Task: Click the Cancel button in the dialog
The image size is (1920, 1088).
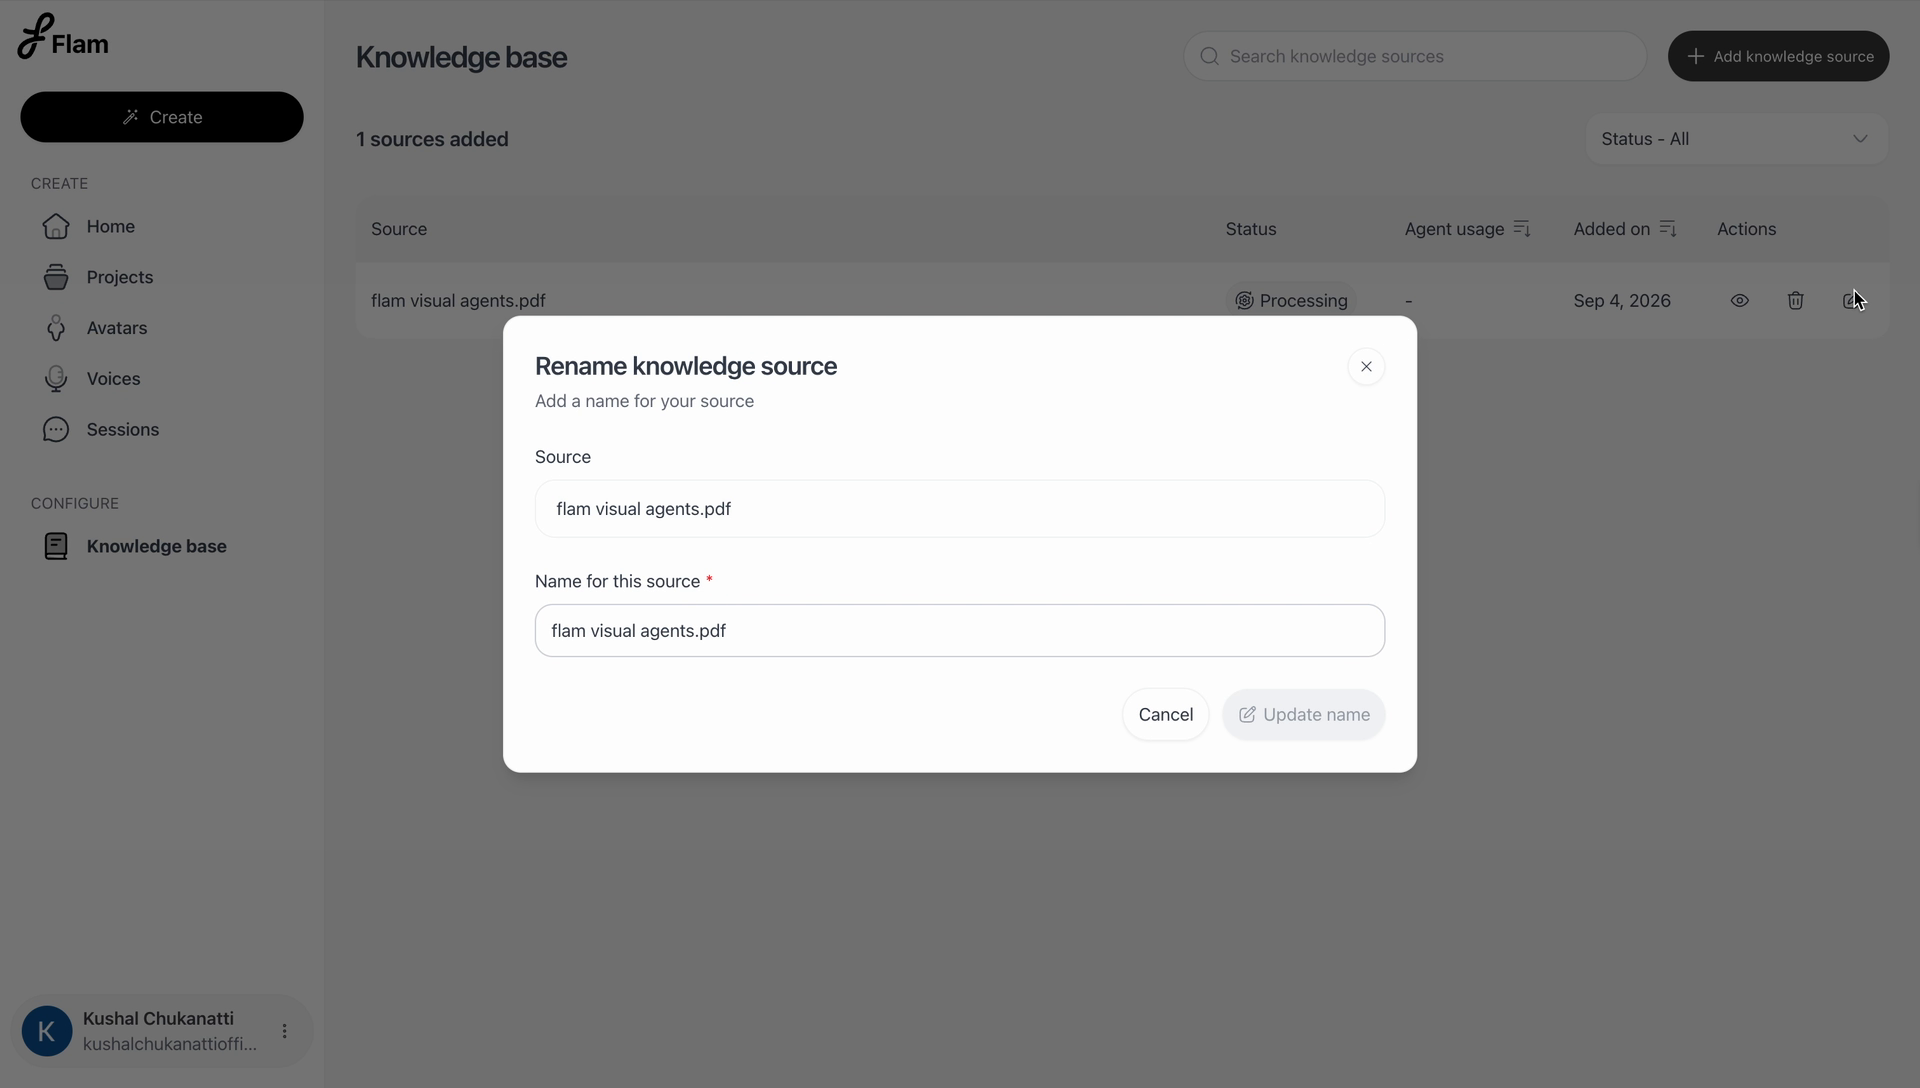Action: [1165, 715]
